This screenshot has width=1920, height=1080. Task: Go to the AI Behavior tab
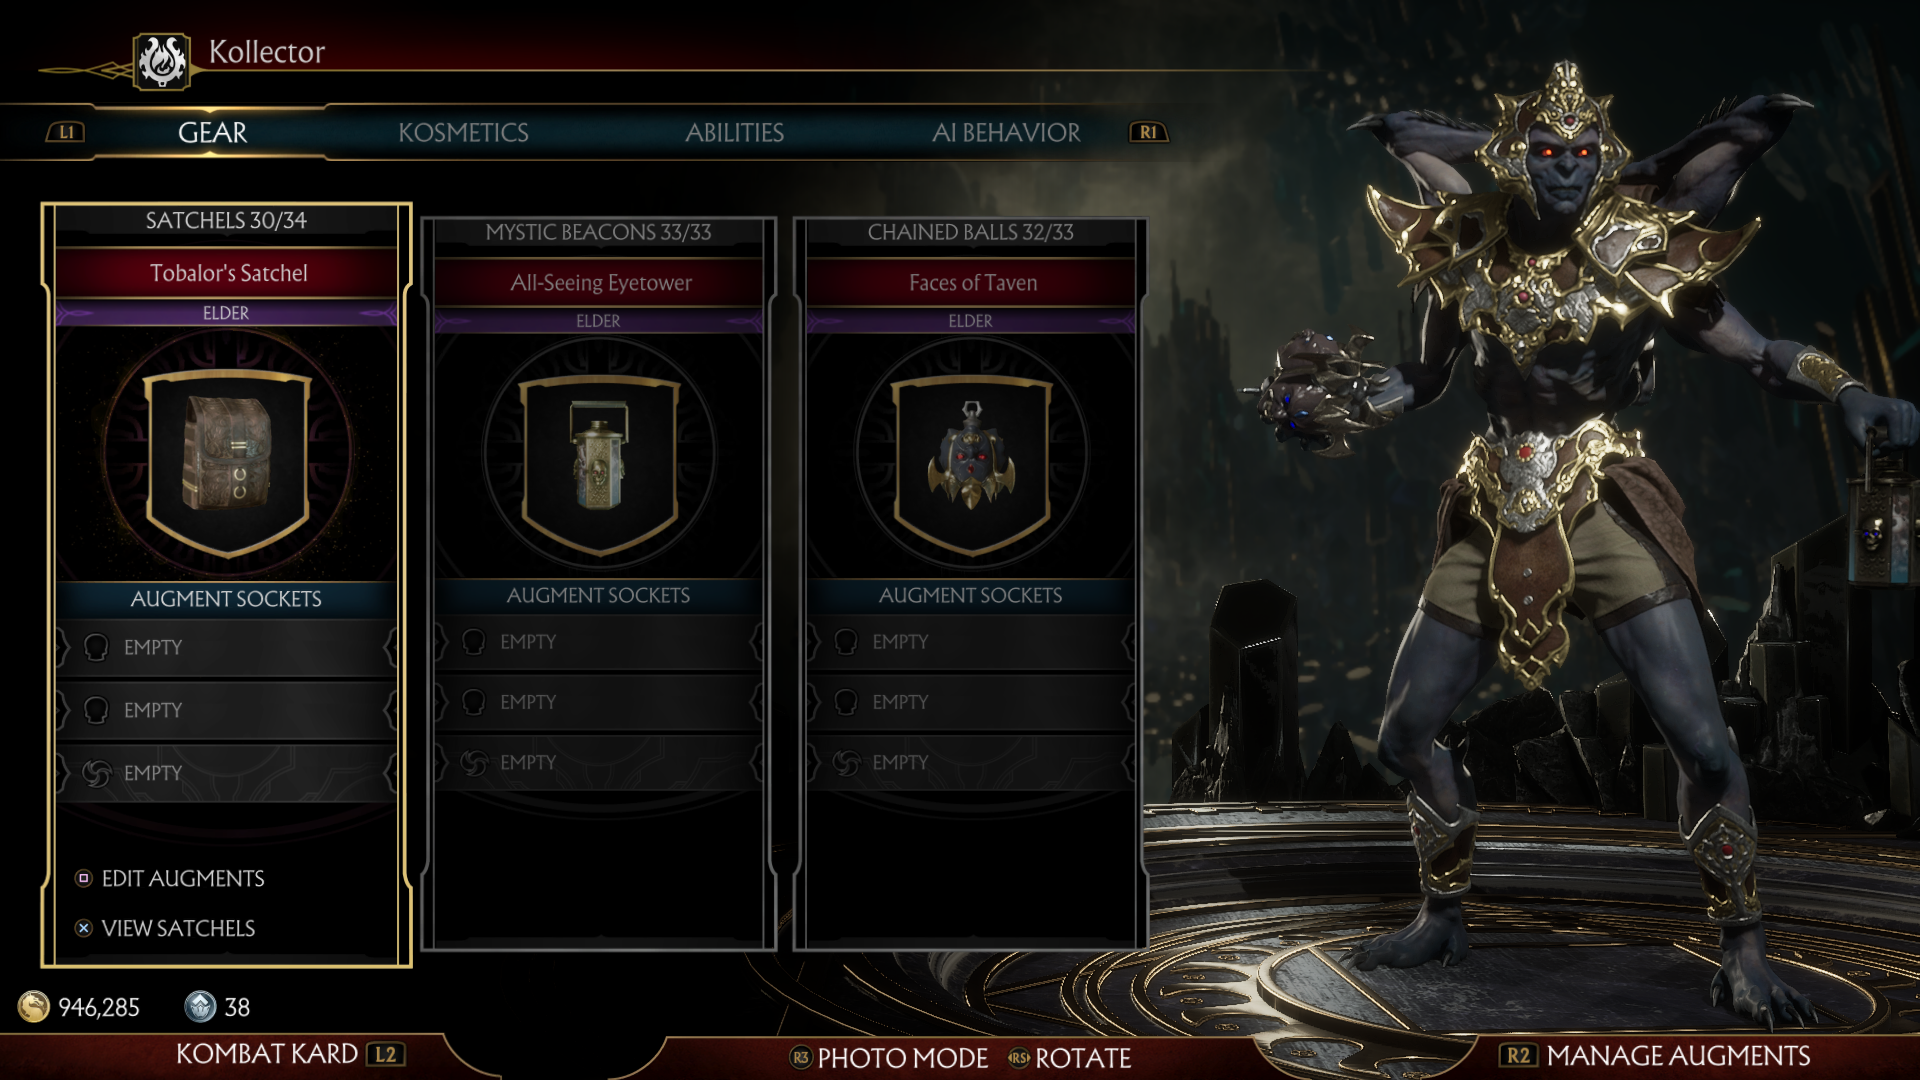[x=1006, y=132]
